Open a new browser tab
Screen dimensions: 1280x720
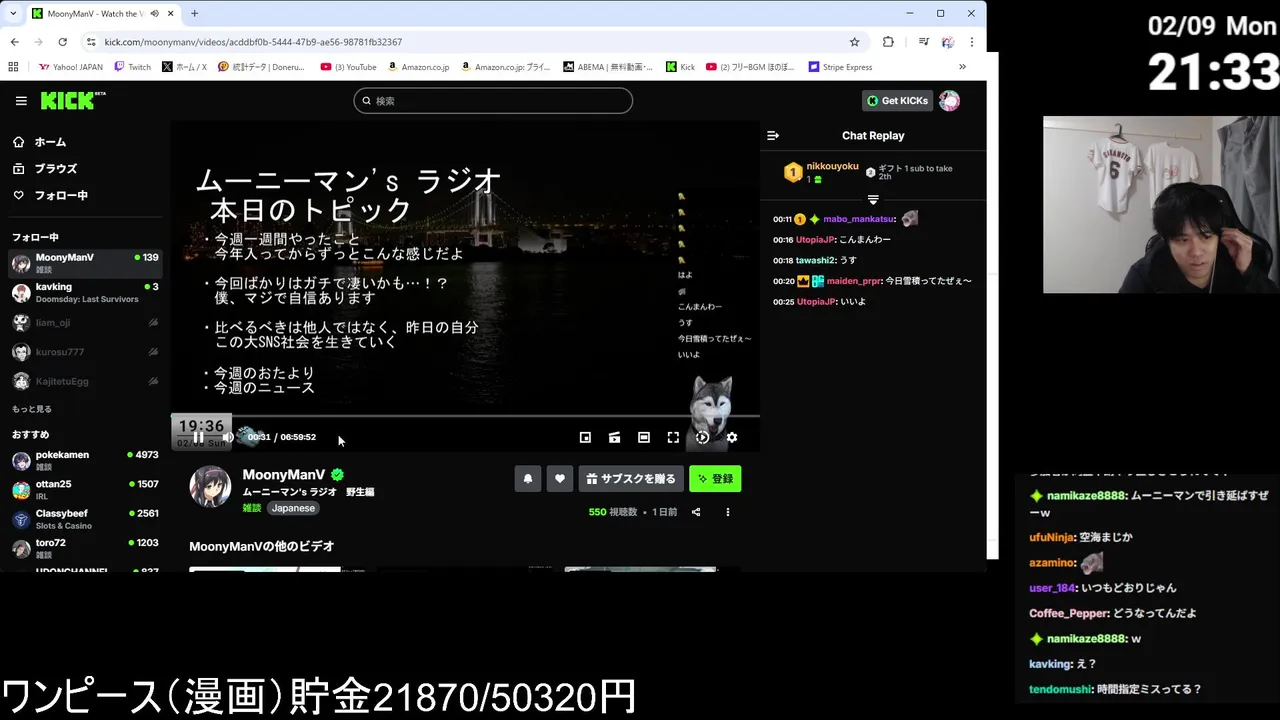click(x=194, y=13)
